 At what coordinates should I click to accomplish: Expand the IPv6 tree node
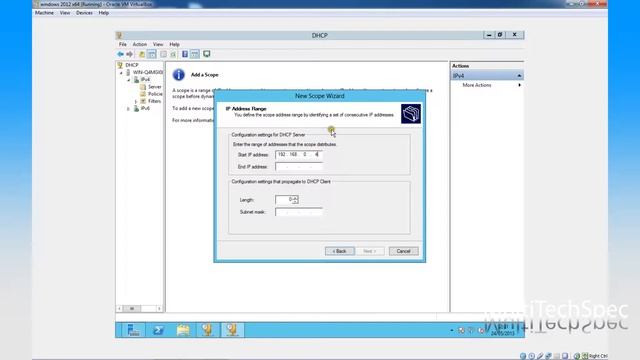(129, 109)
